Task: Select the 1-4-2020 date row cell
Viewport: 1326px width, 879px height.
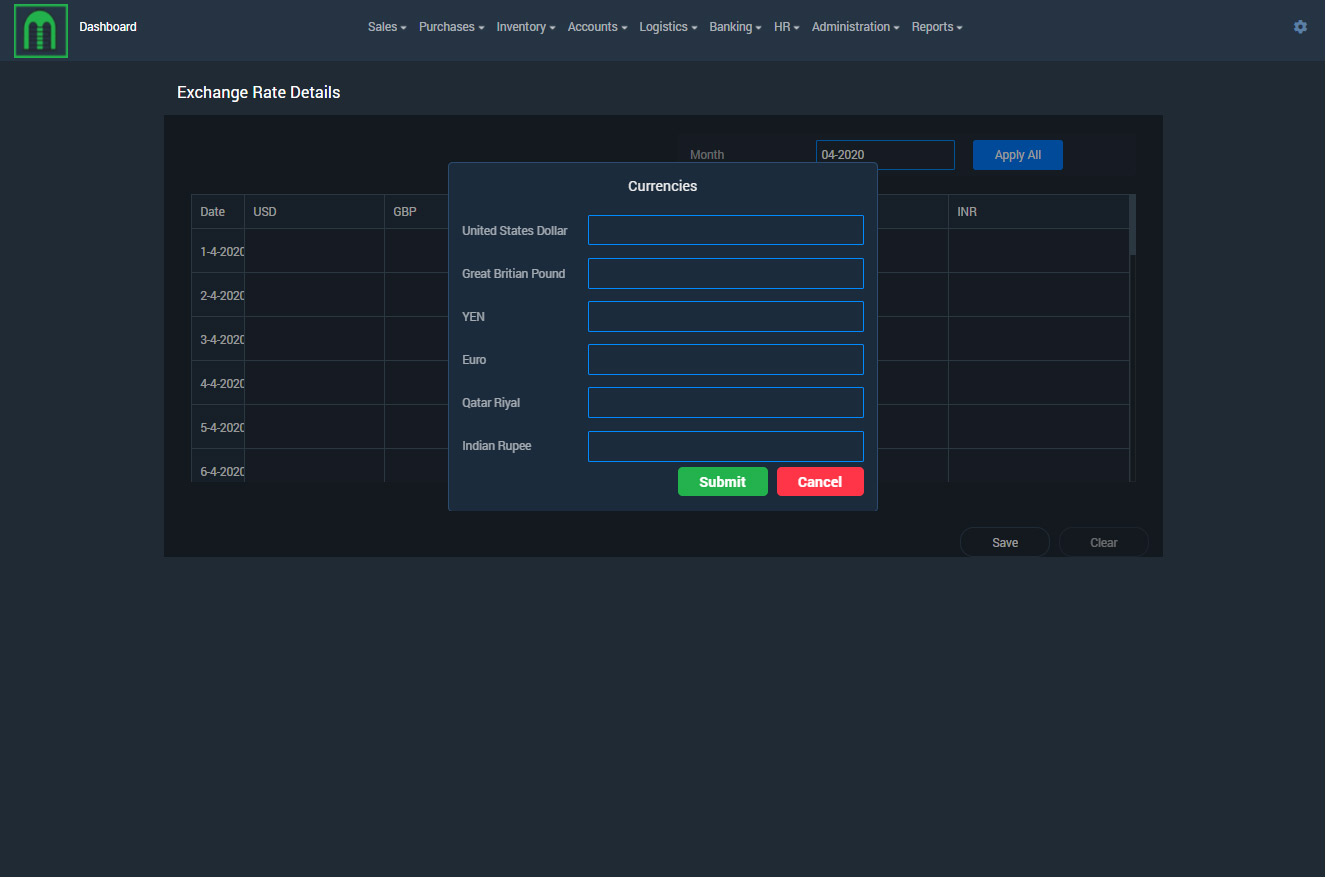Action: pyautogui.click(x=218, y=251)
